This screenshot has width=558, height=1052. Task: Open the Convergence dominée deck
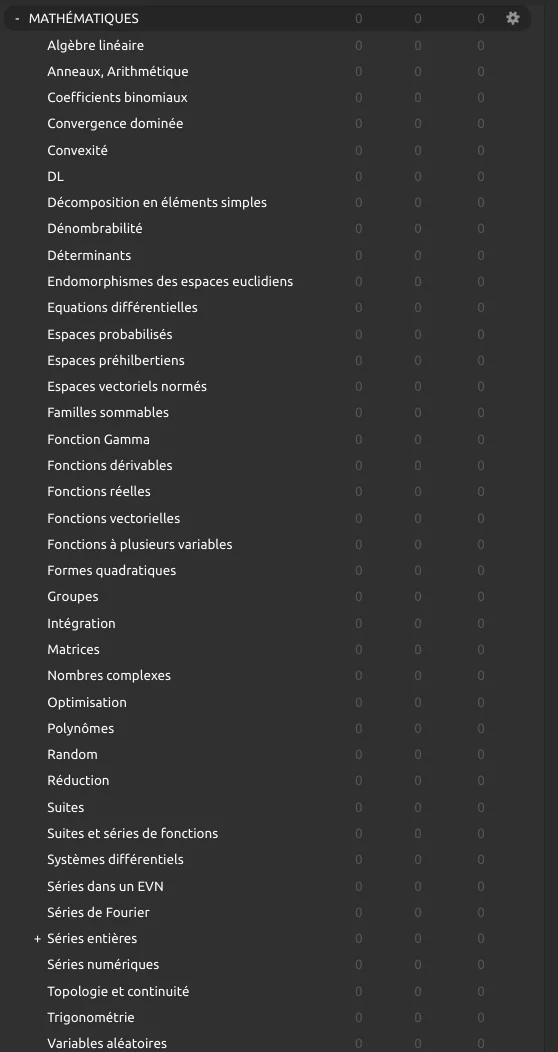[115, 123]
